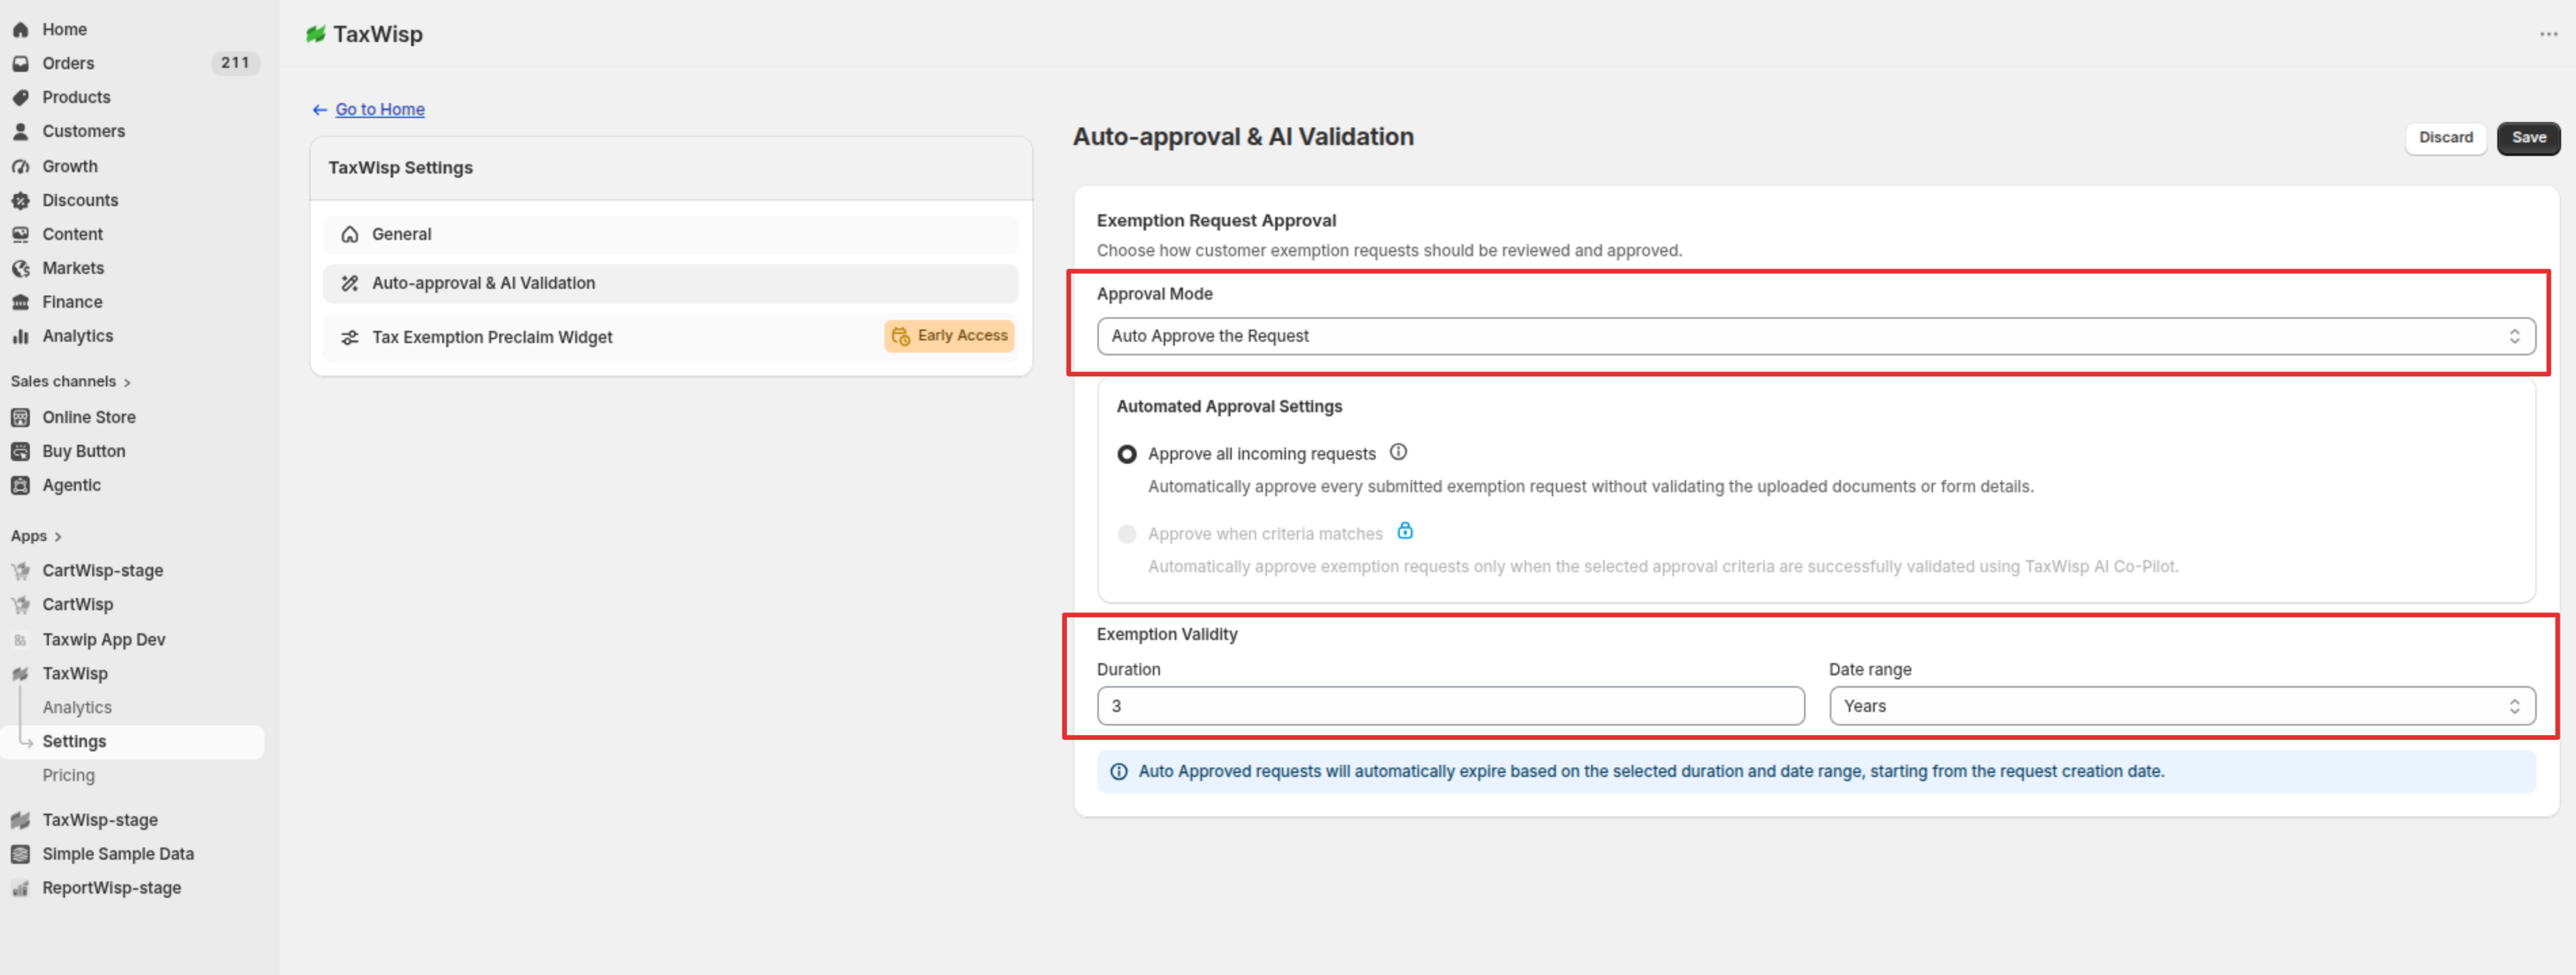The width and height of the screenshot is (2576, 975).
Task: Click the Markets globe icon
Action: [x=20, y=269]
